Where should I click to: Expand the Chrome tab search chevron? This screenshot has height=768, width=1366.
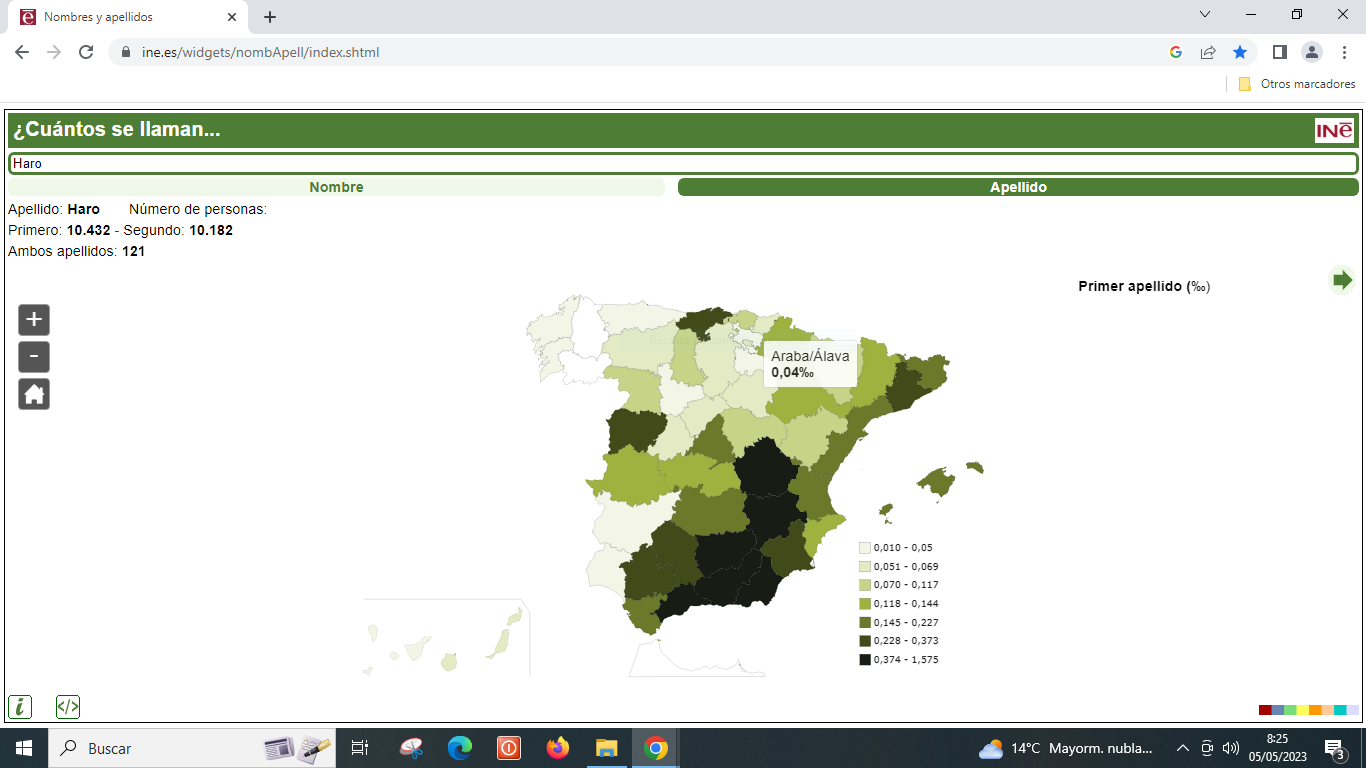tap(1205, 15)
